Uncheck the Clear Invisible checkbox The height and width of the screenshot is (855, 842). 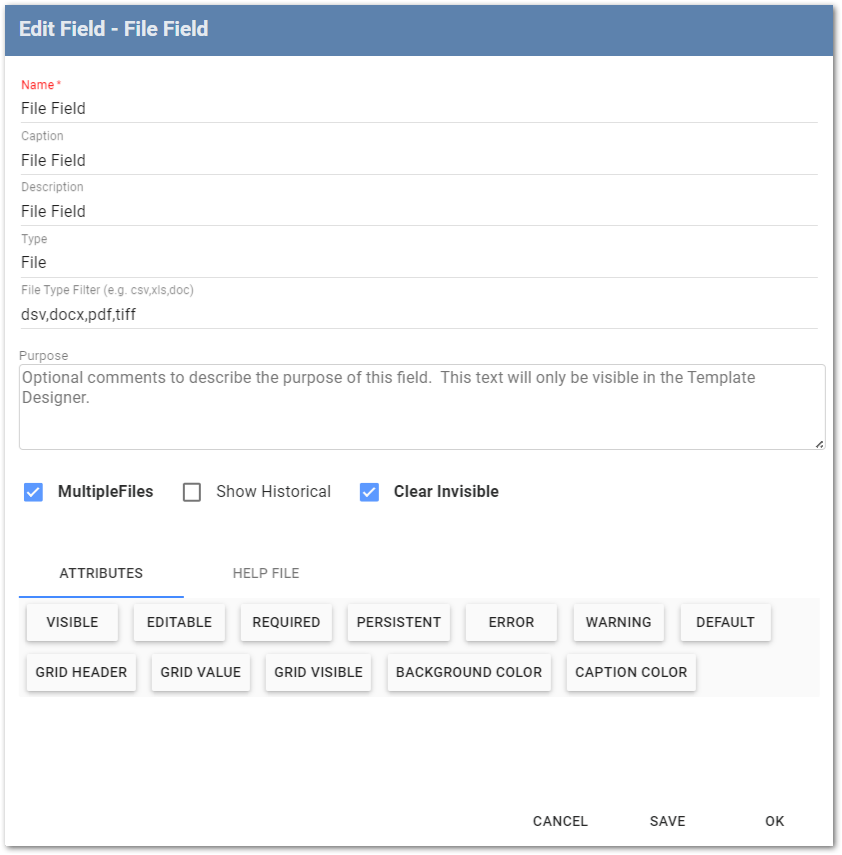370,492
